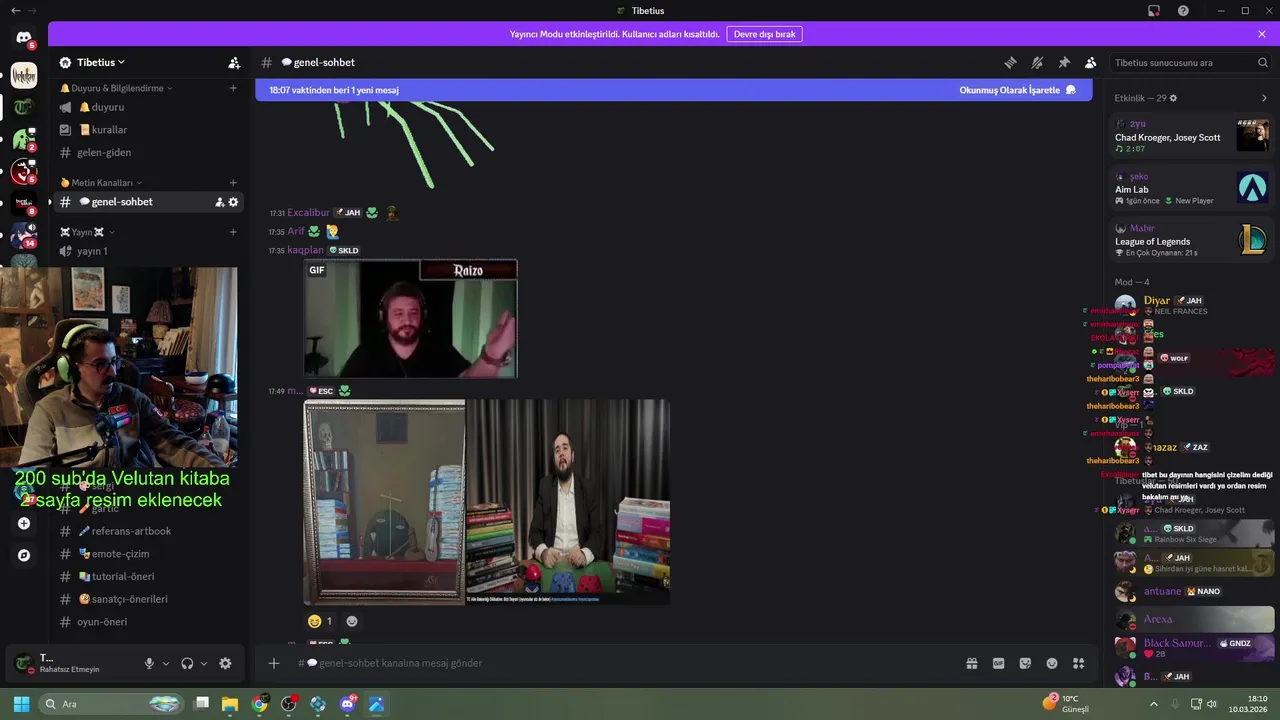Toggle the member list visibility icon
The height and width of the screenshot is (720, 1280).
(x=1091, y=62)
